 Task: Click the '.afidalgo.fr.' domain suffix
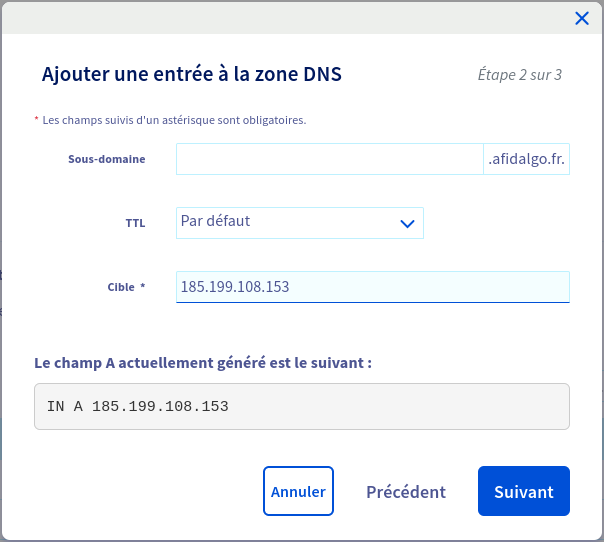pyautogui.click(x=526, y=159)
